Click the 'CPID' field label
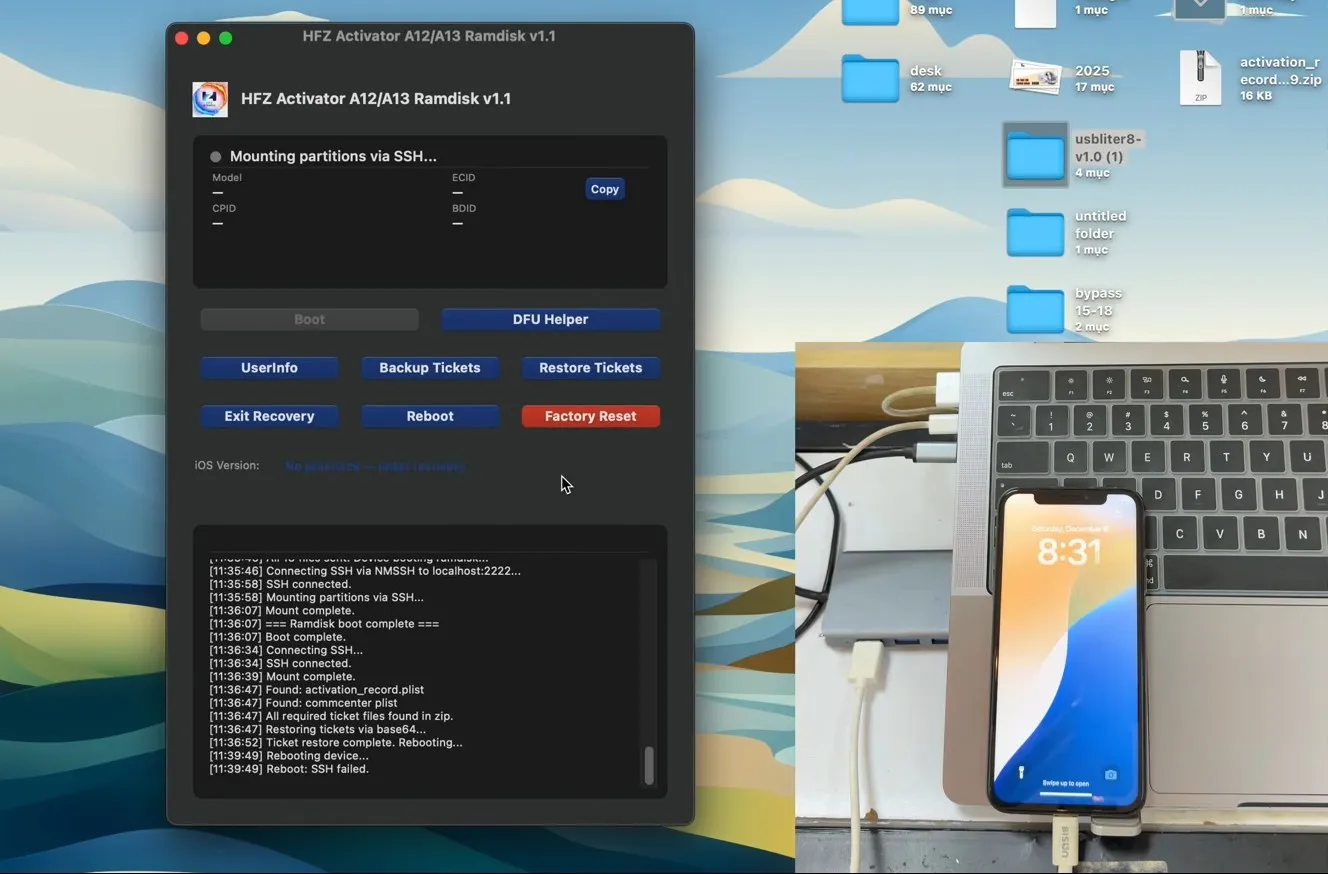This screenshot has width=1328, height=874. click(224, 209)
